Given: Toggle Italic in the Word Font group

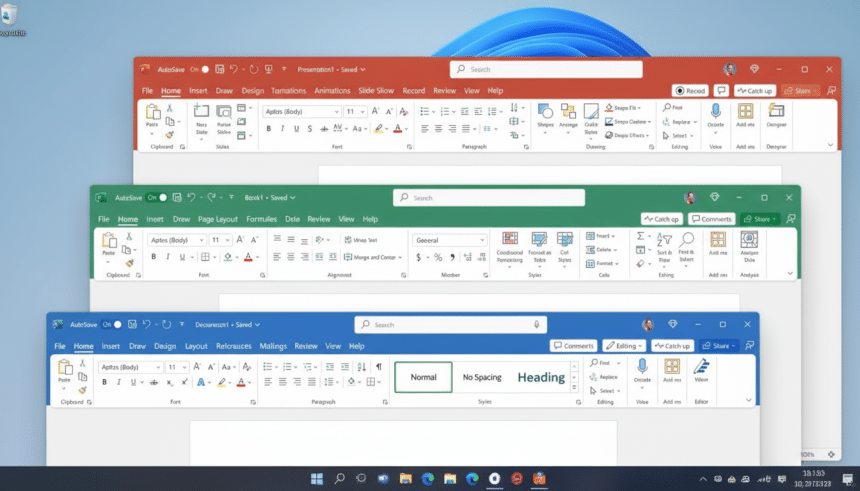Looking at the screenshot, I should pos(118,382).
